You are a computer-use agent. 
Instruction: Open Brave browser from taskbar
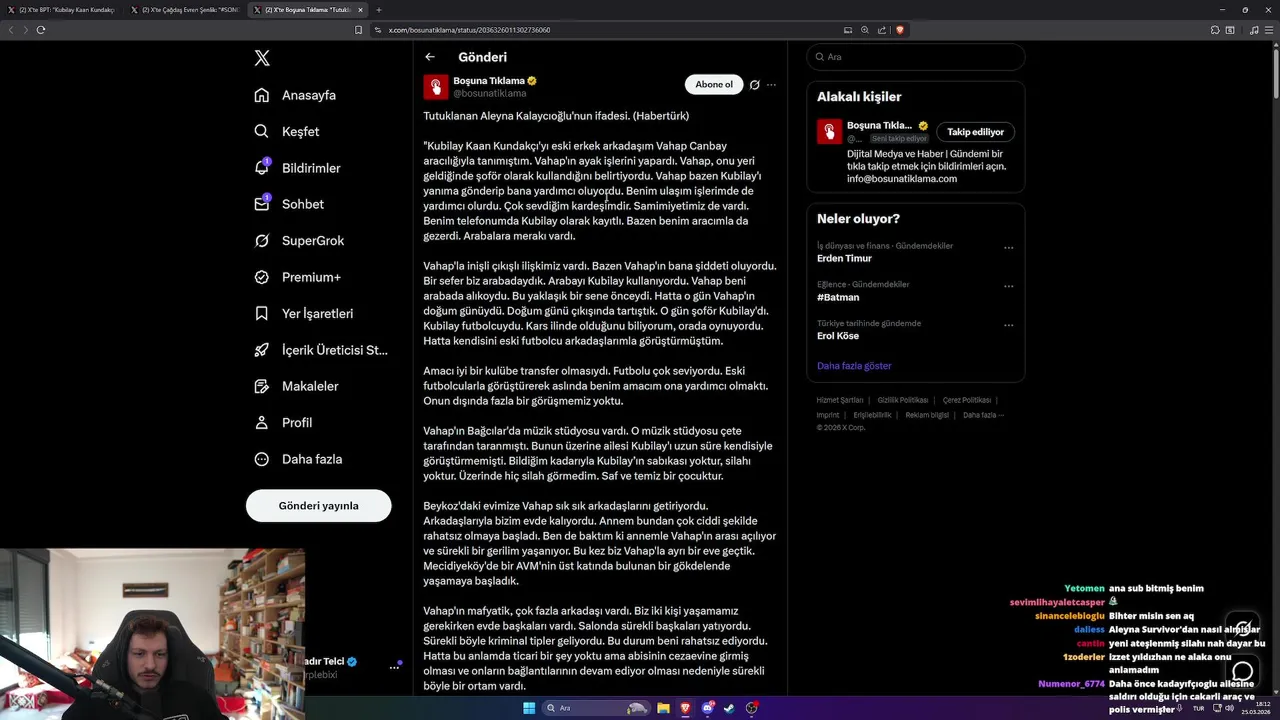(x=685, y=708)
